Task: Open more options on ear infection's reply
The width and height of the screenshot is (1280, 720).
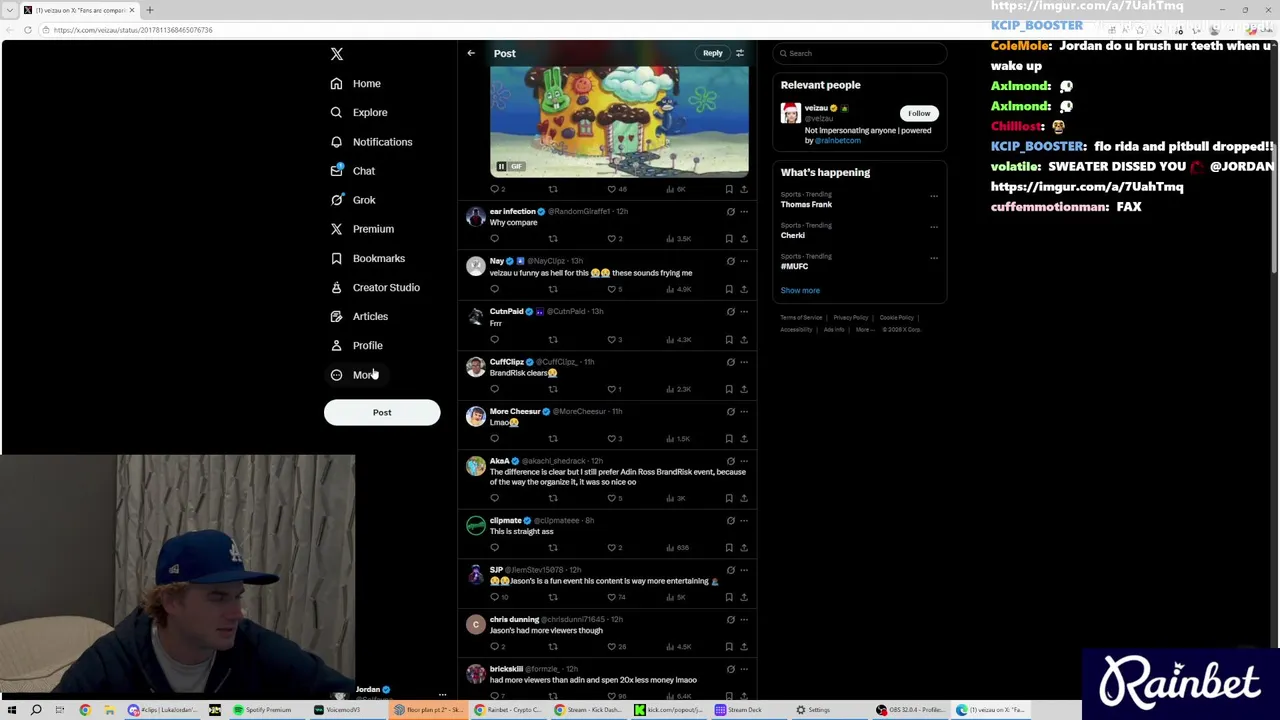Action: (744, 212)
